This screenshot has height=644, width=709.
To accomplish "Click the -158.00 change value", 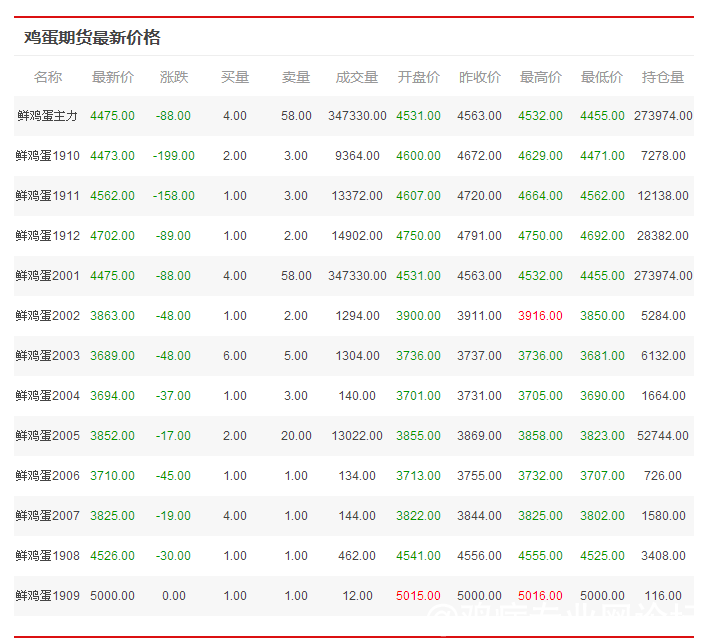I will 174,196.
